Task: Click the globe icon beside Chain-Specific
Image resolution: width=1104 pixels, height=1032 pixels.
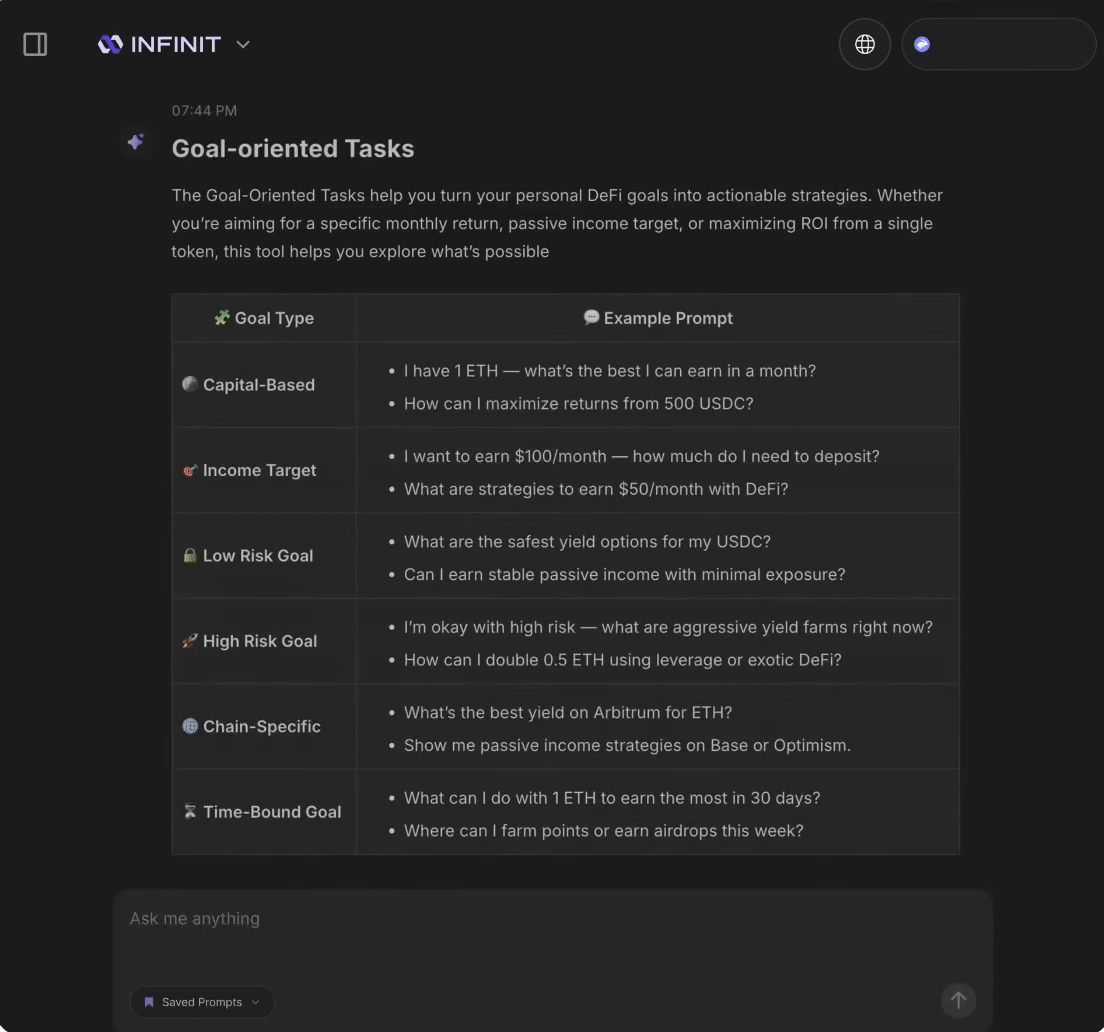Action: (x=190, y=726)
